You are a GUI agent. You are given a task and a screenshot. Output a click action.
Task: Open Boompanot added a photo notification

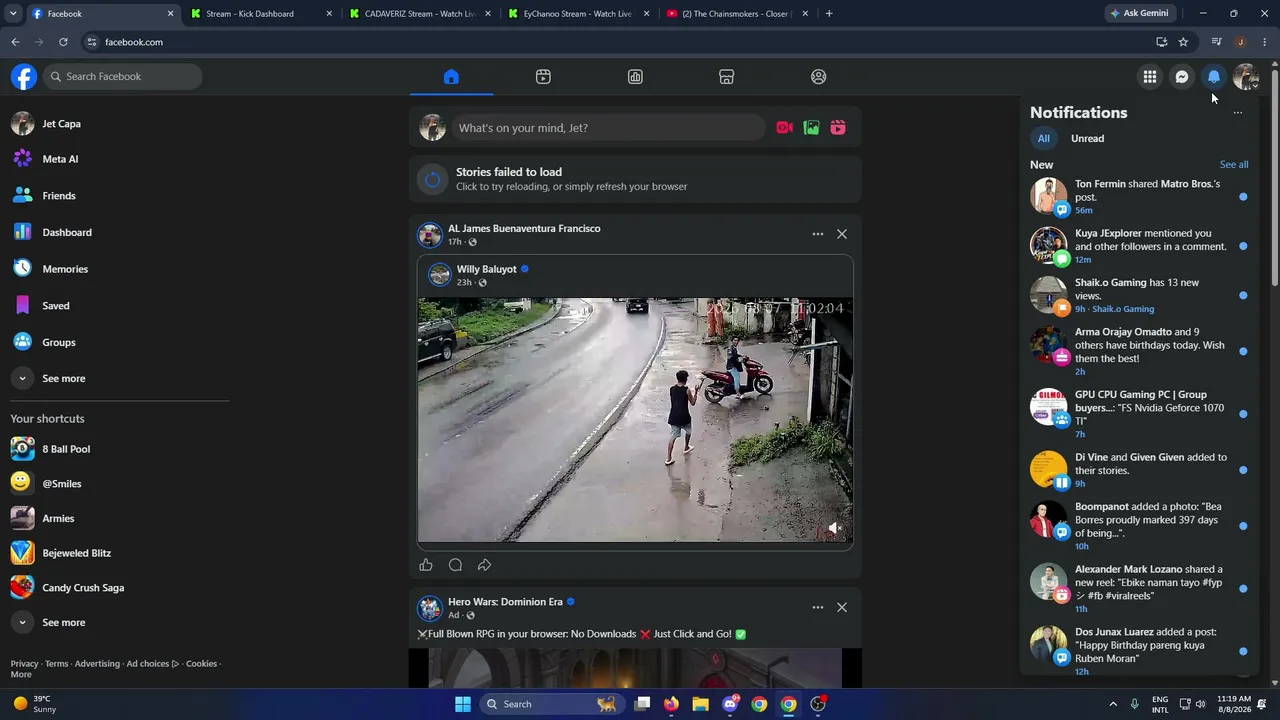[x=1139, y=526]
